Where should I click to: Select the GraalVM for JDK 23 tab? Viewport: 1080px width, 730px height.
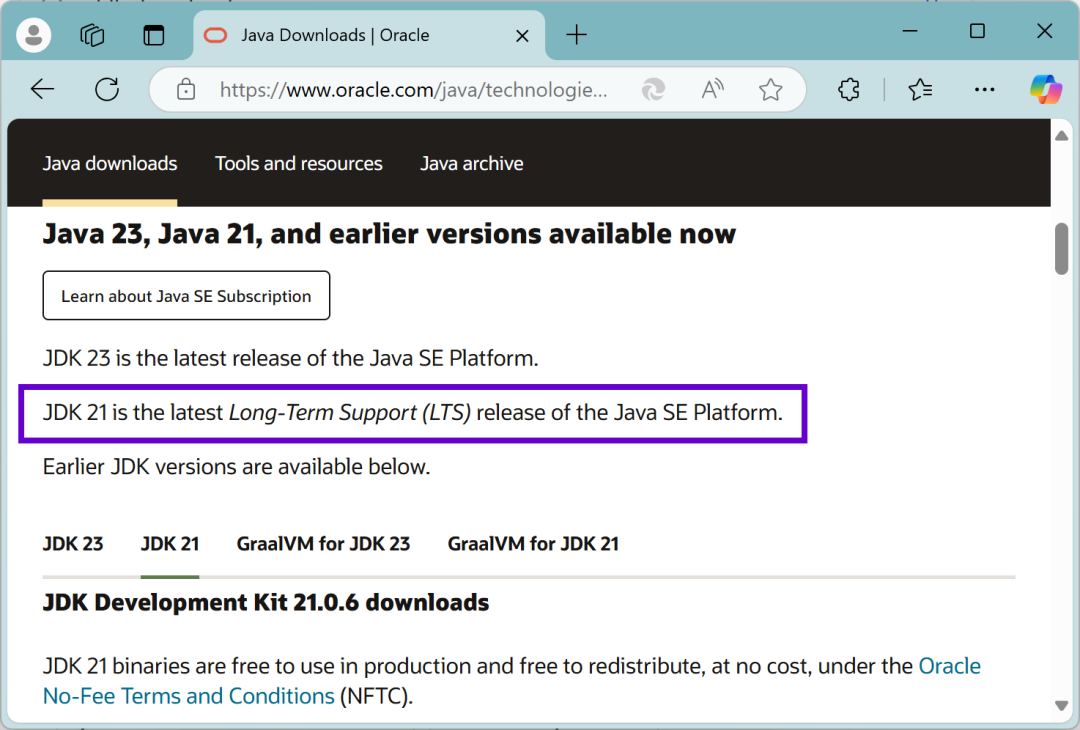(x=323, y=544)
